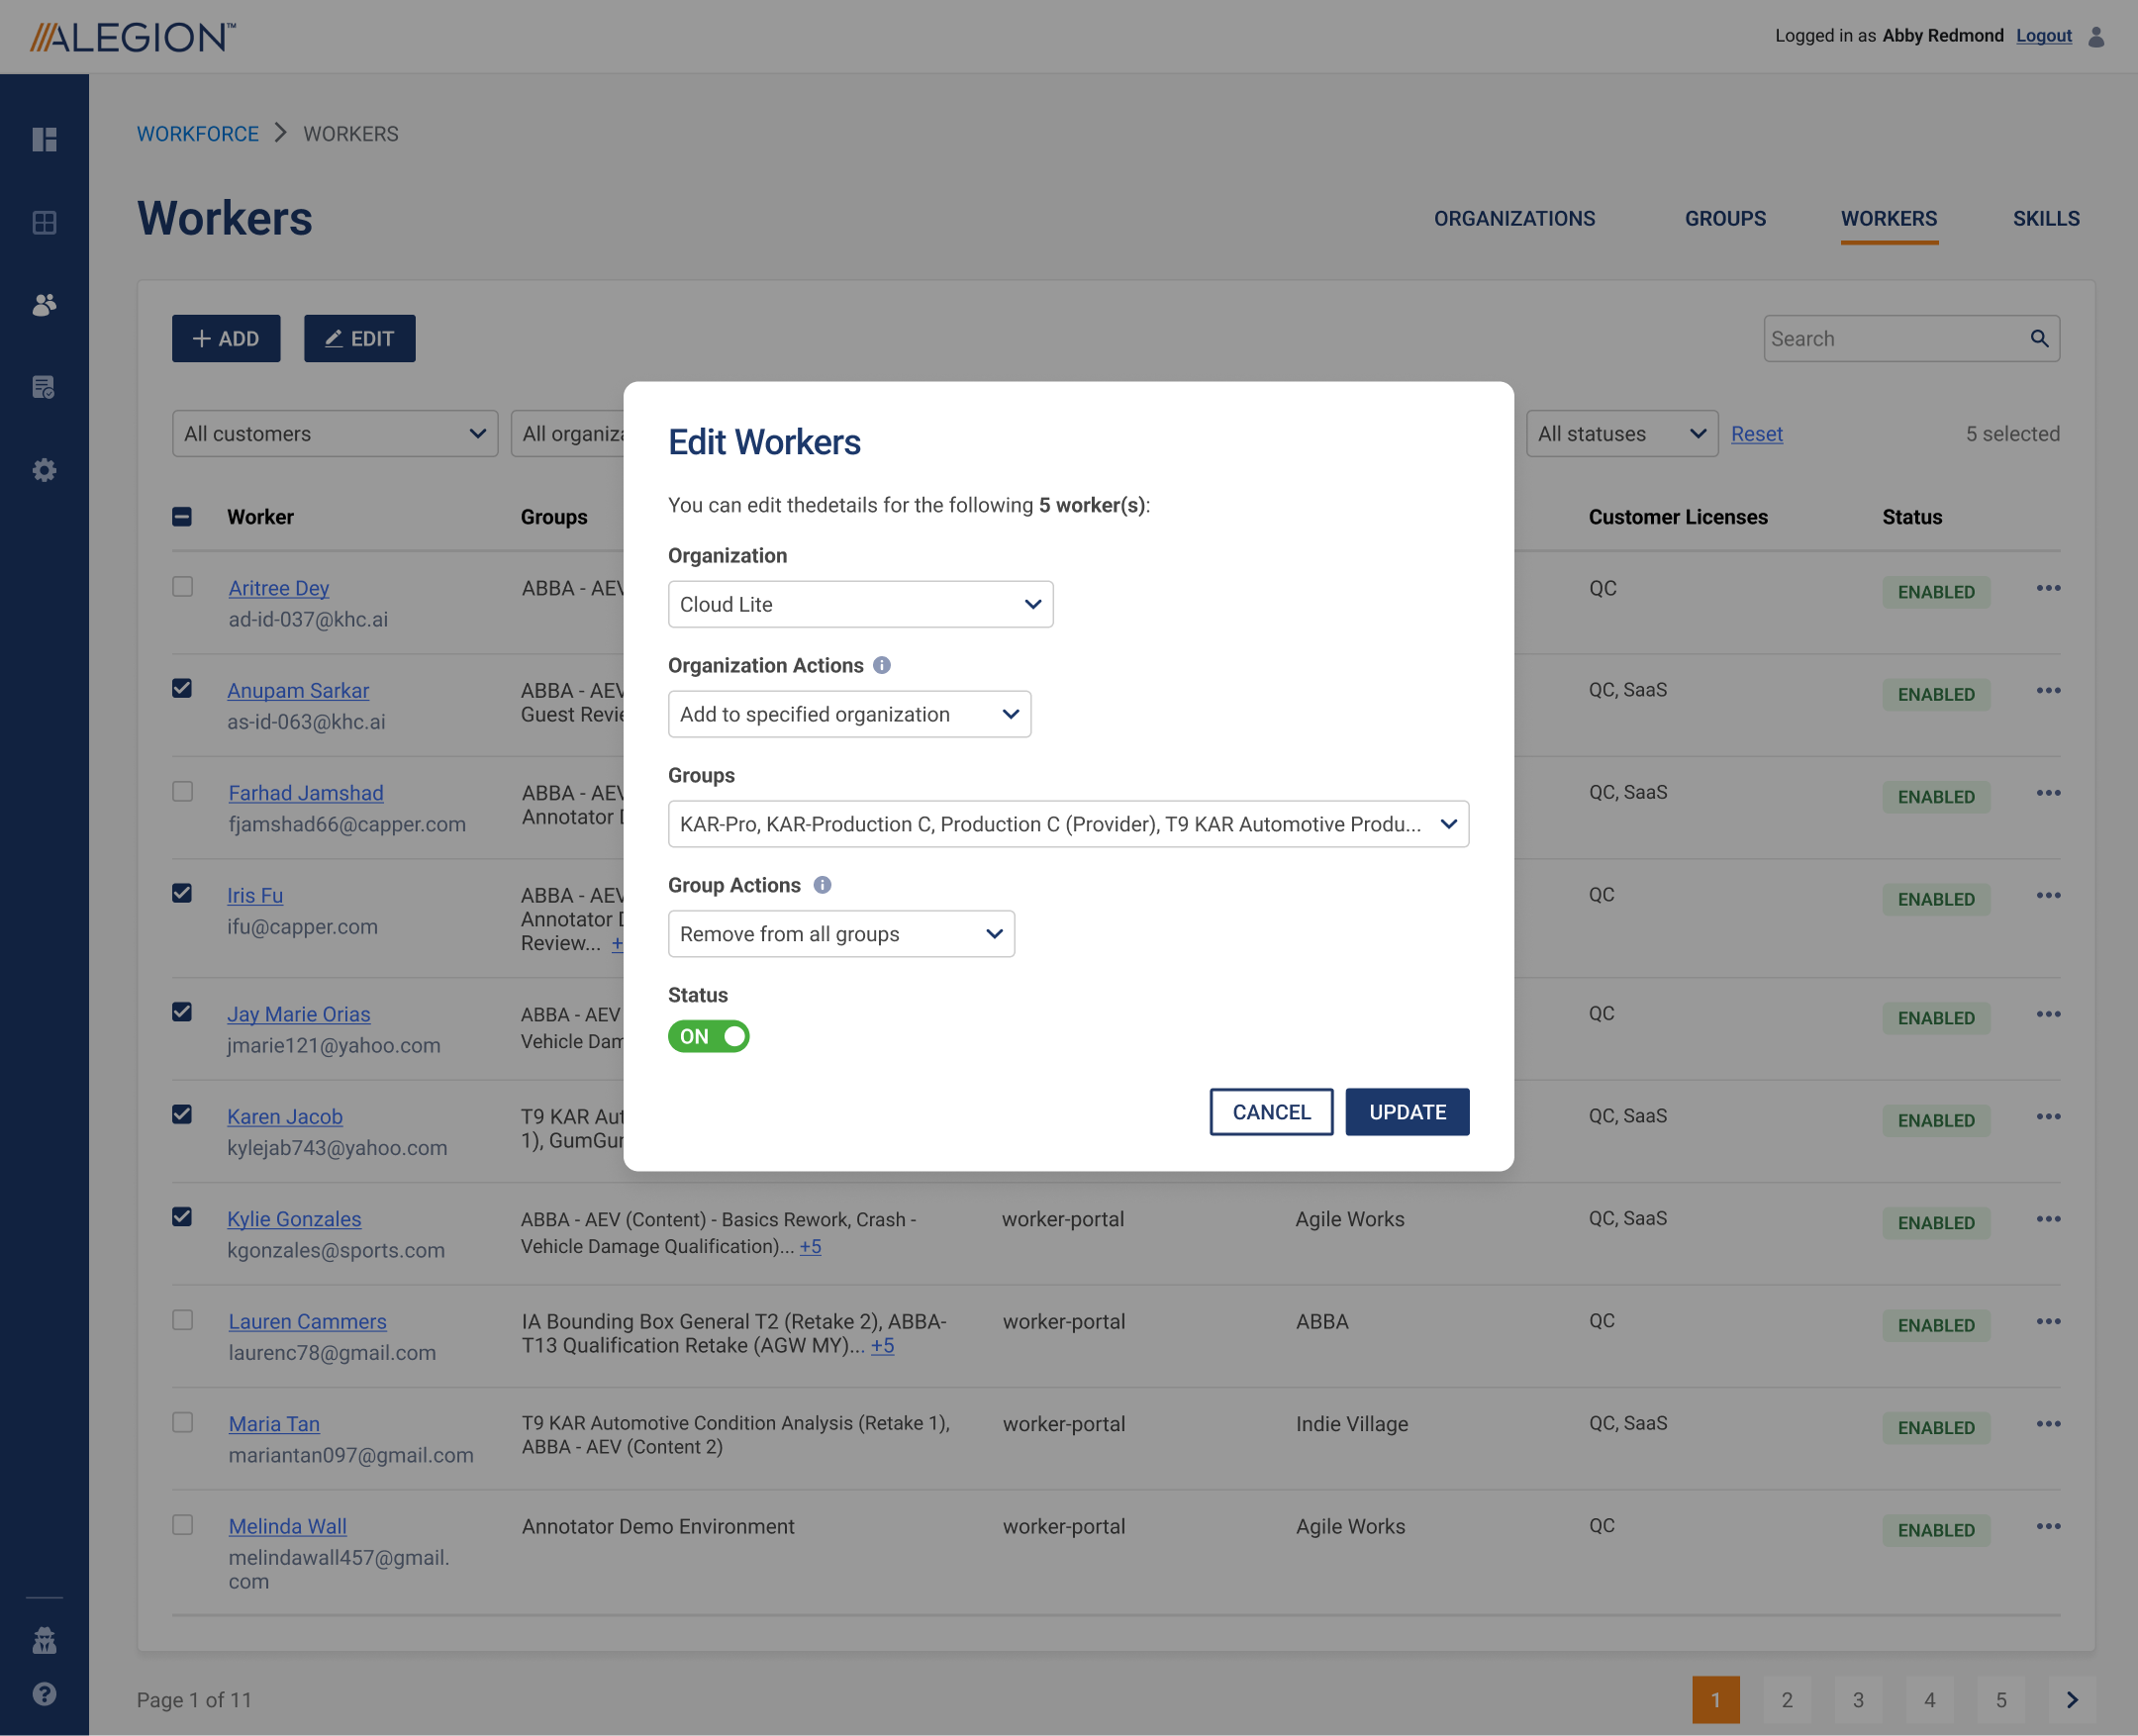
Task: Uncheck the Iris Fu row checkbox
Action: 182,893
